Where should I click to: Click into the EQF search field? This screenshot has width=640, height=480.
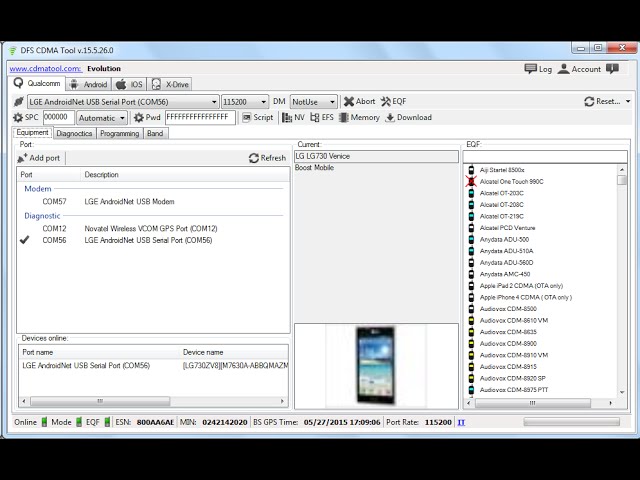tap(545, 156)
